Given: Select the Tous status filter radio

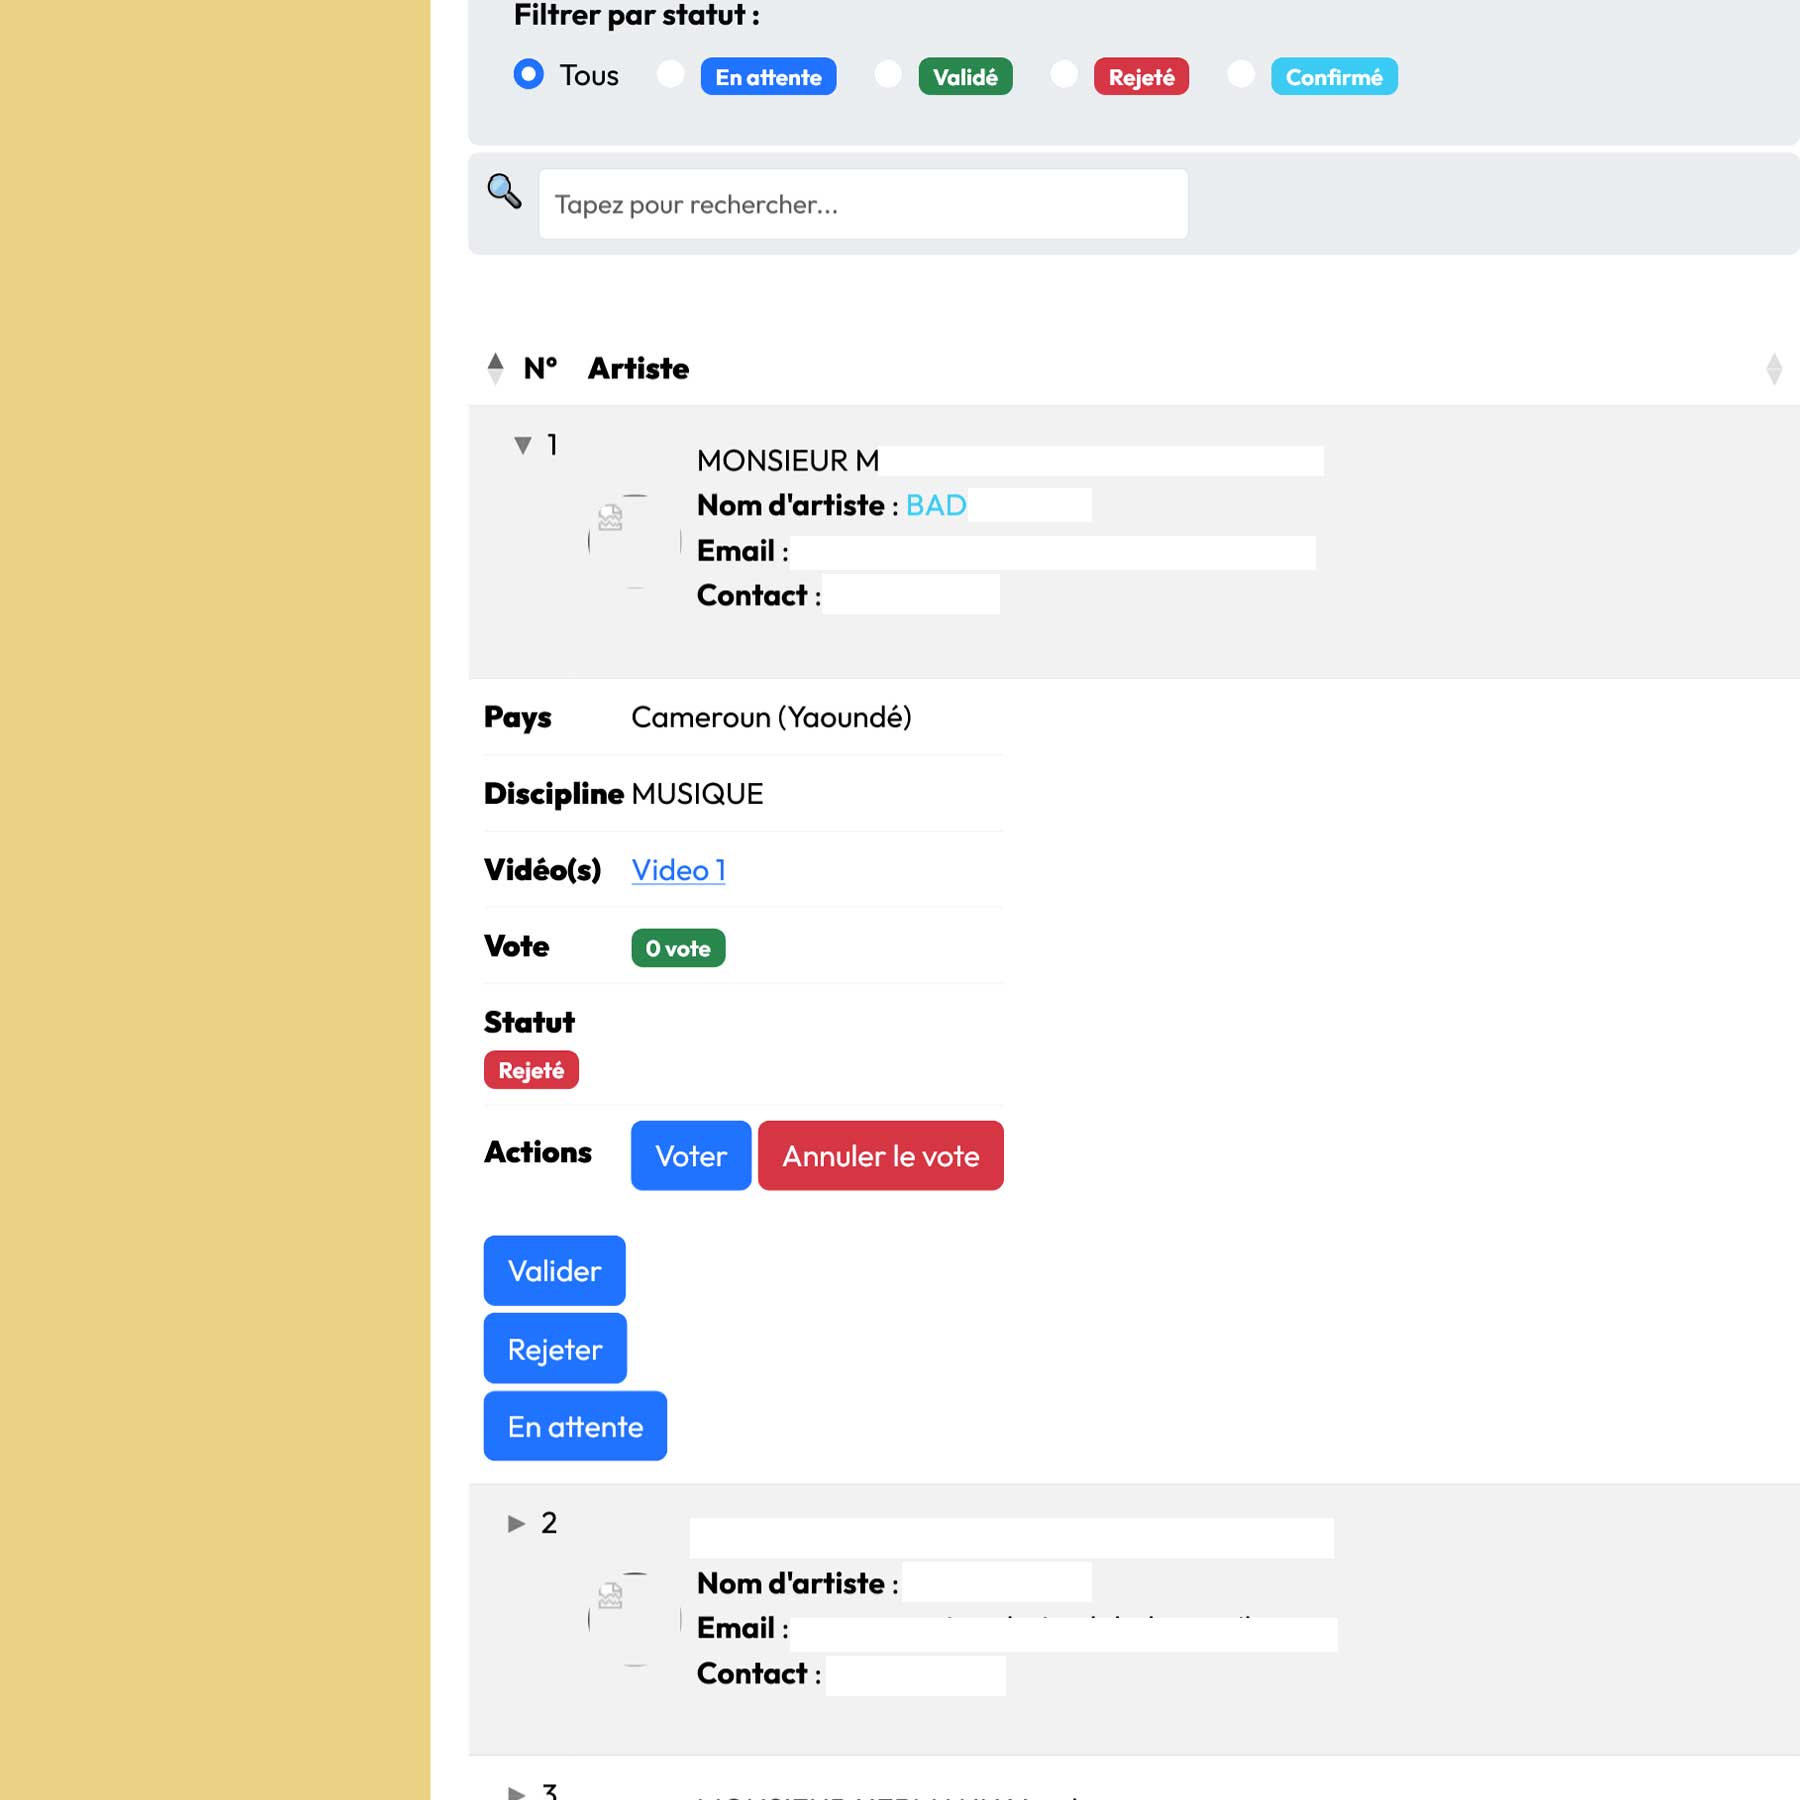Looking at the screenshot, I should [x=529, y=75].
